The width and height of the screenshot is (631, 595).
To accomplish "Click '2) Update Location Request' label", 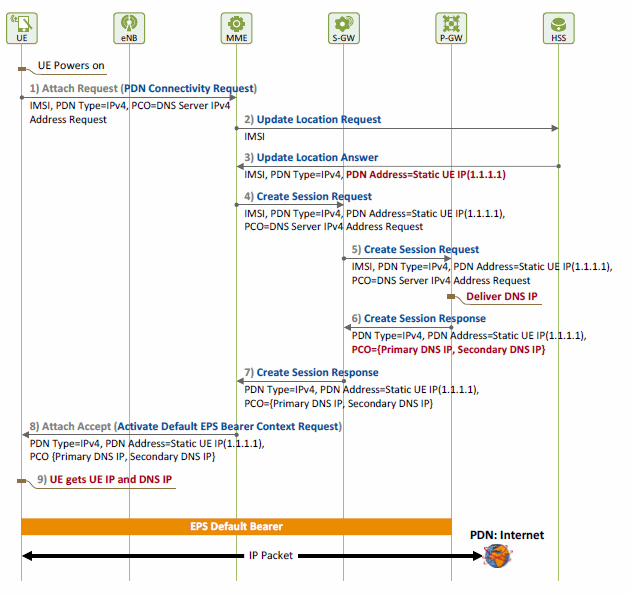I will 313,119.
